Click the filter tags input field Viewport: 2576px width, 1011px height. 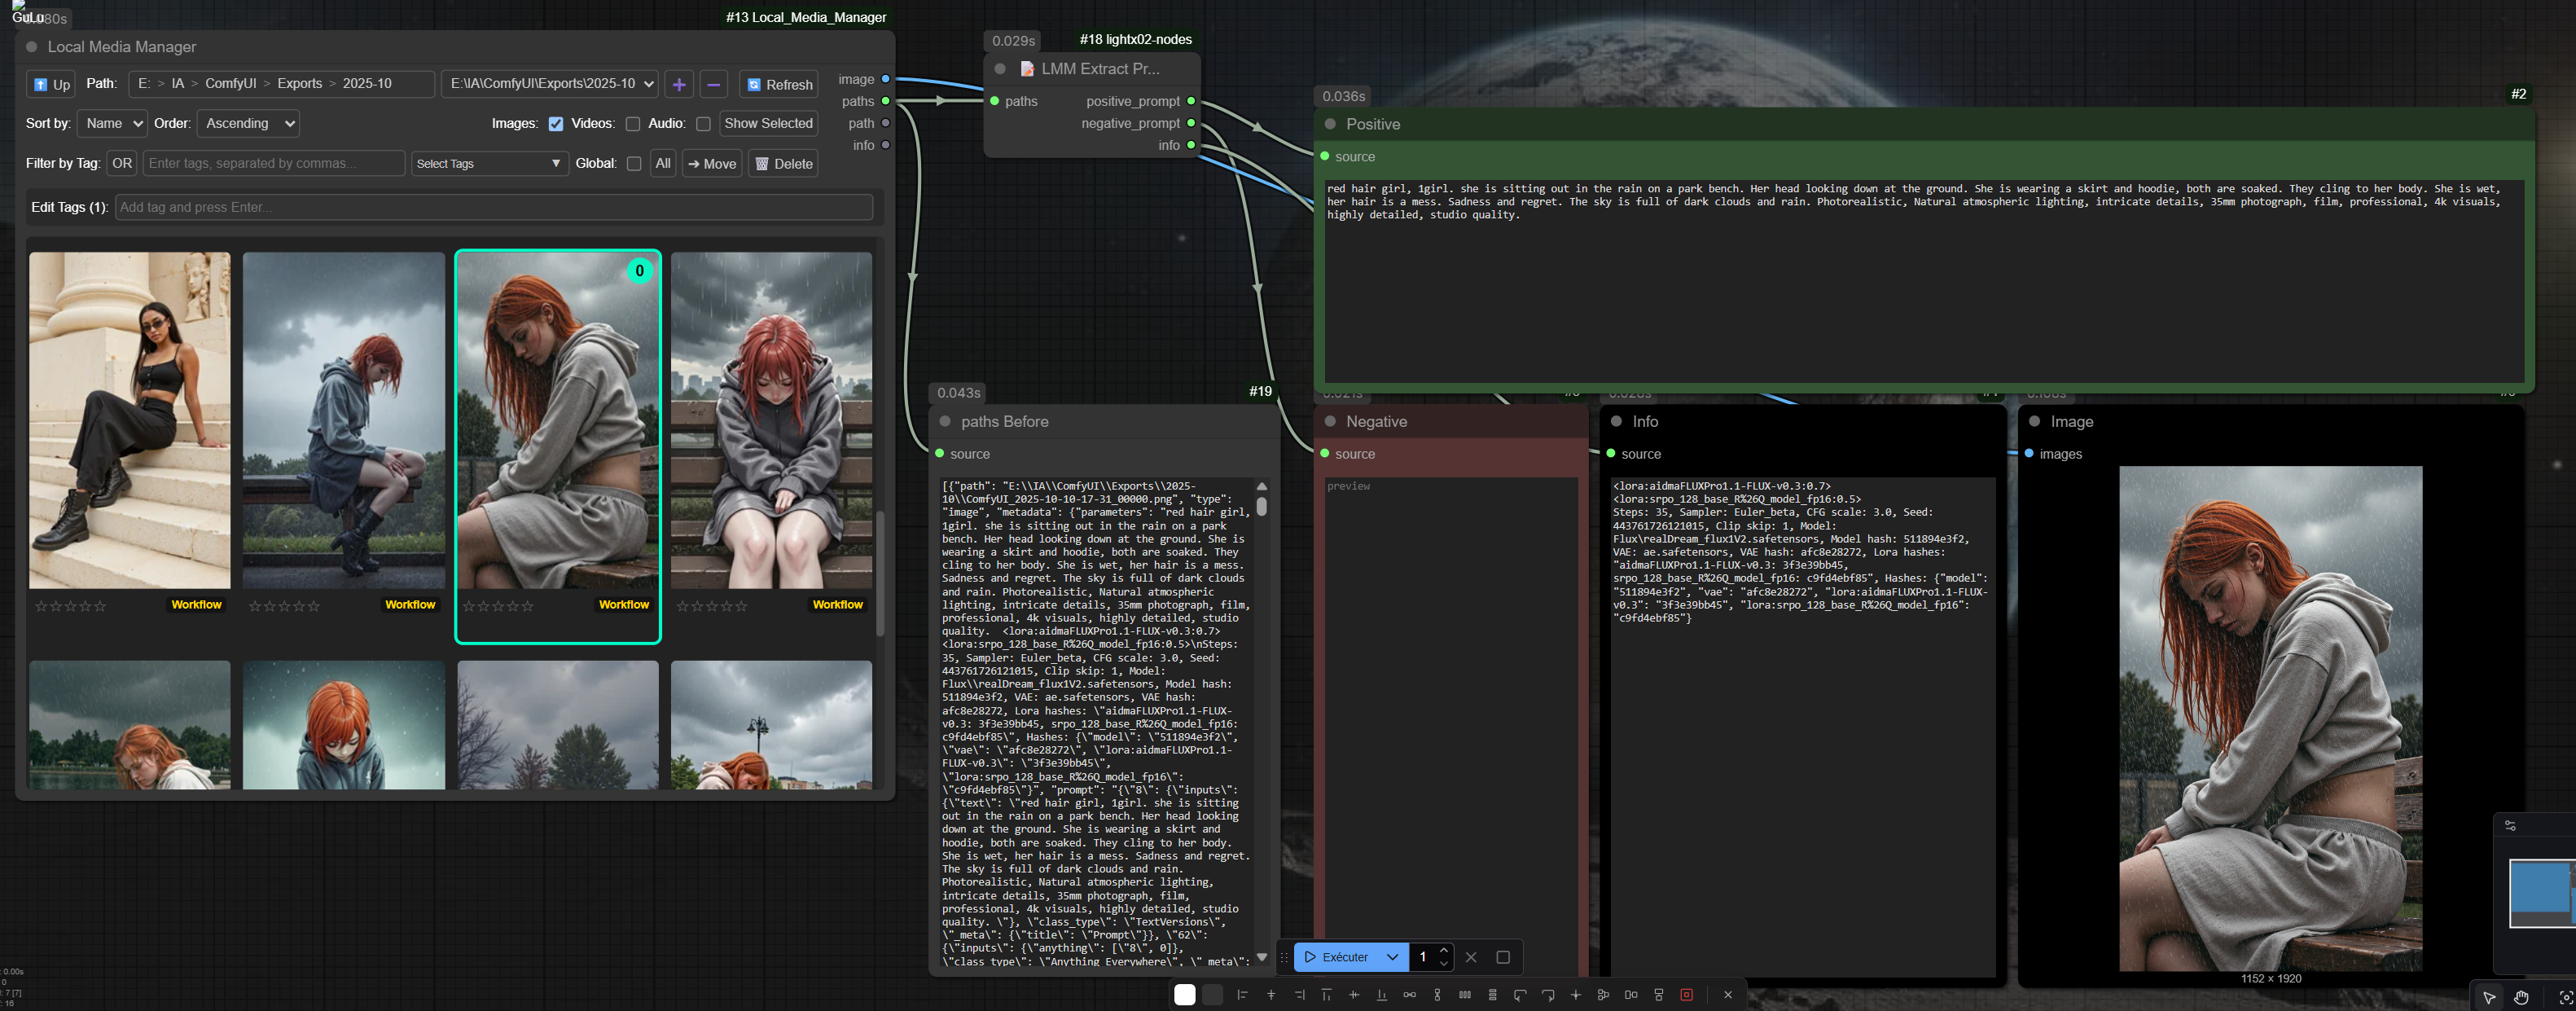click(274, 164)
